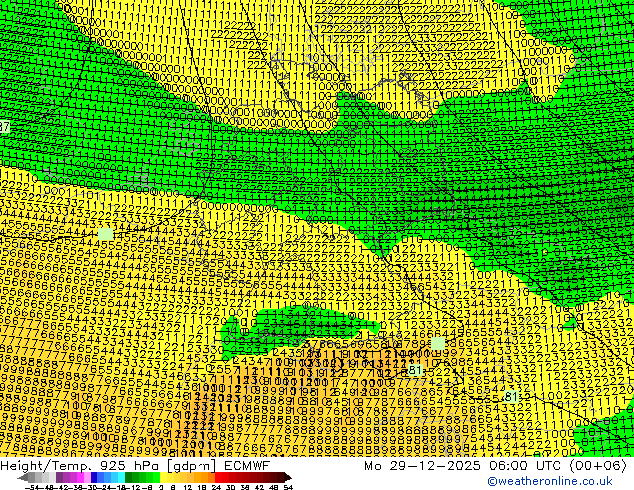Screen dimensions: 634x490
Task: Click the 'Height/Temp. 925 hPa' chart title
Action: pos(80,465)
